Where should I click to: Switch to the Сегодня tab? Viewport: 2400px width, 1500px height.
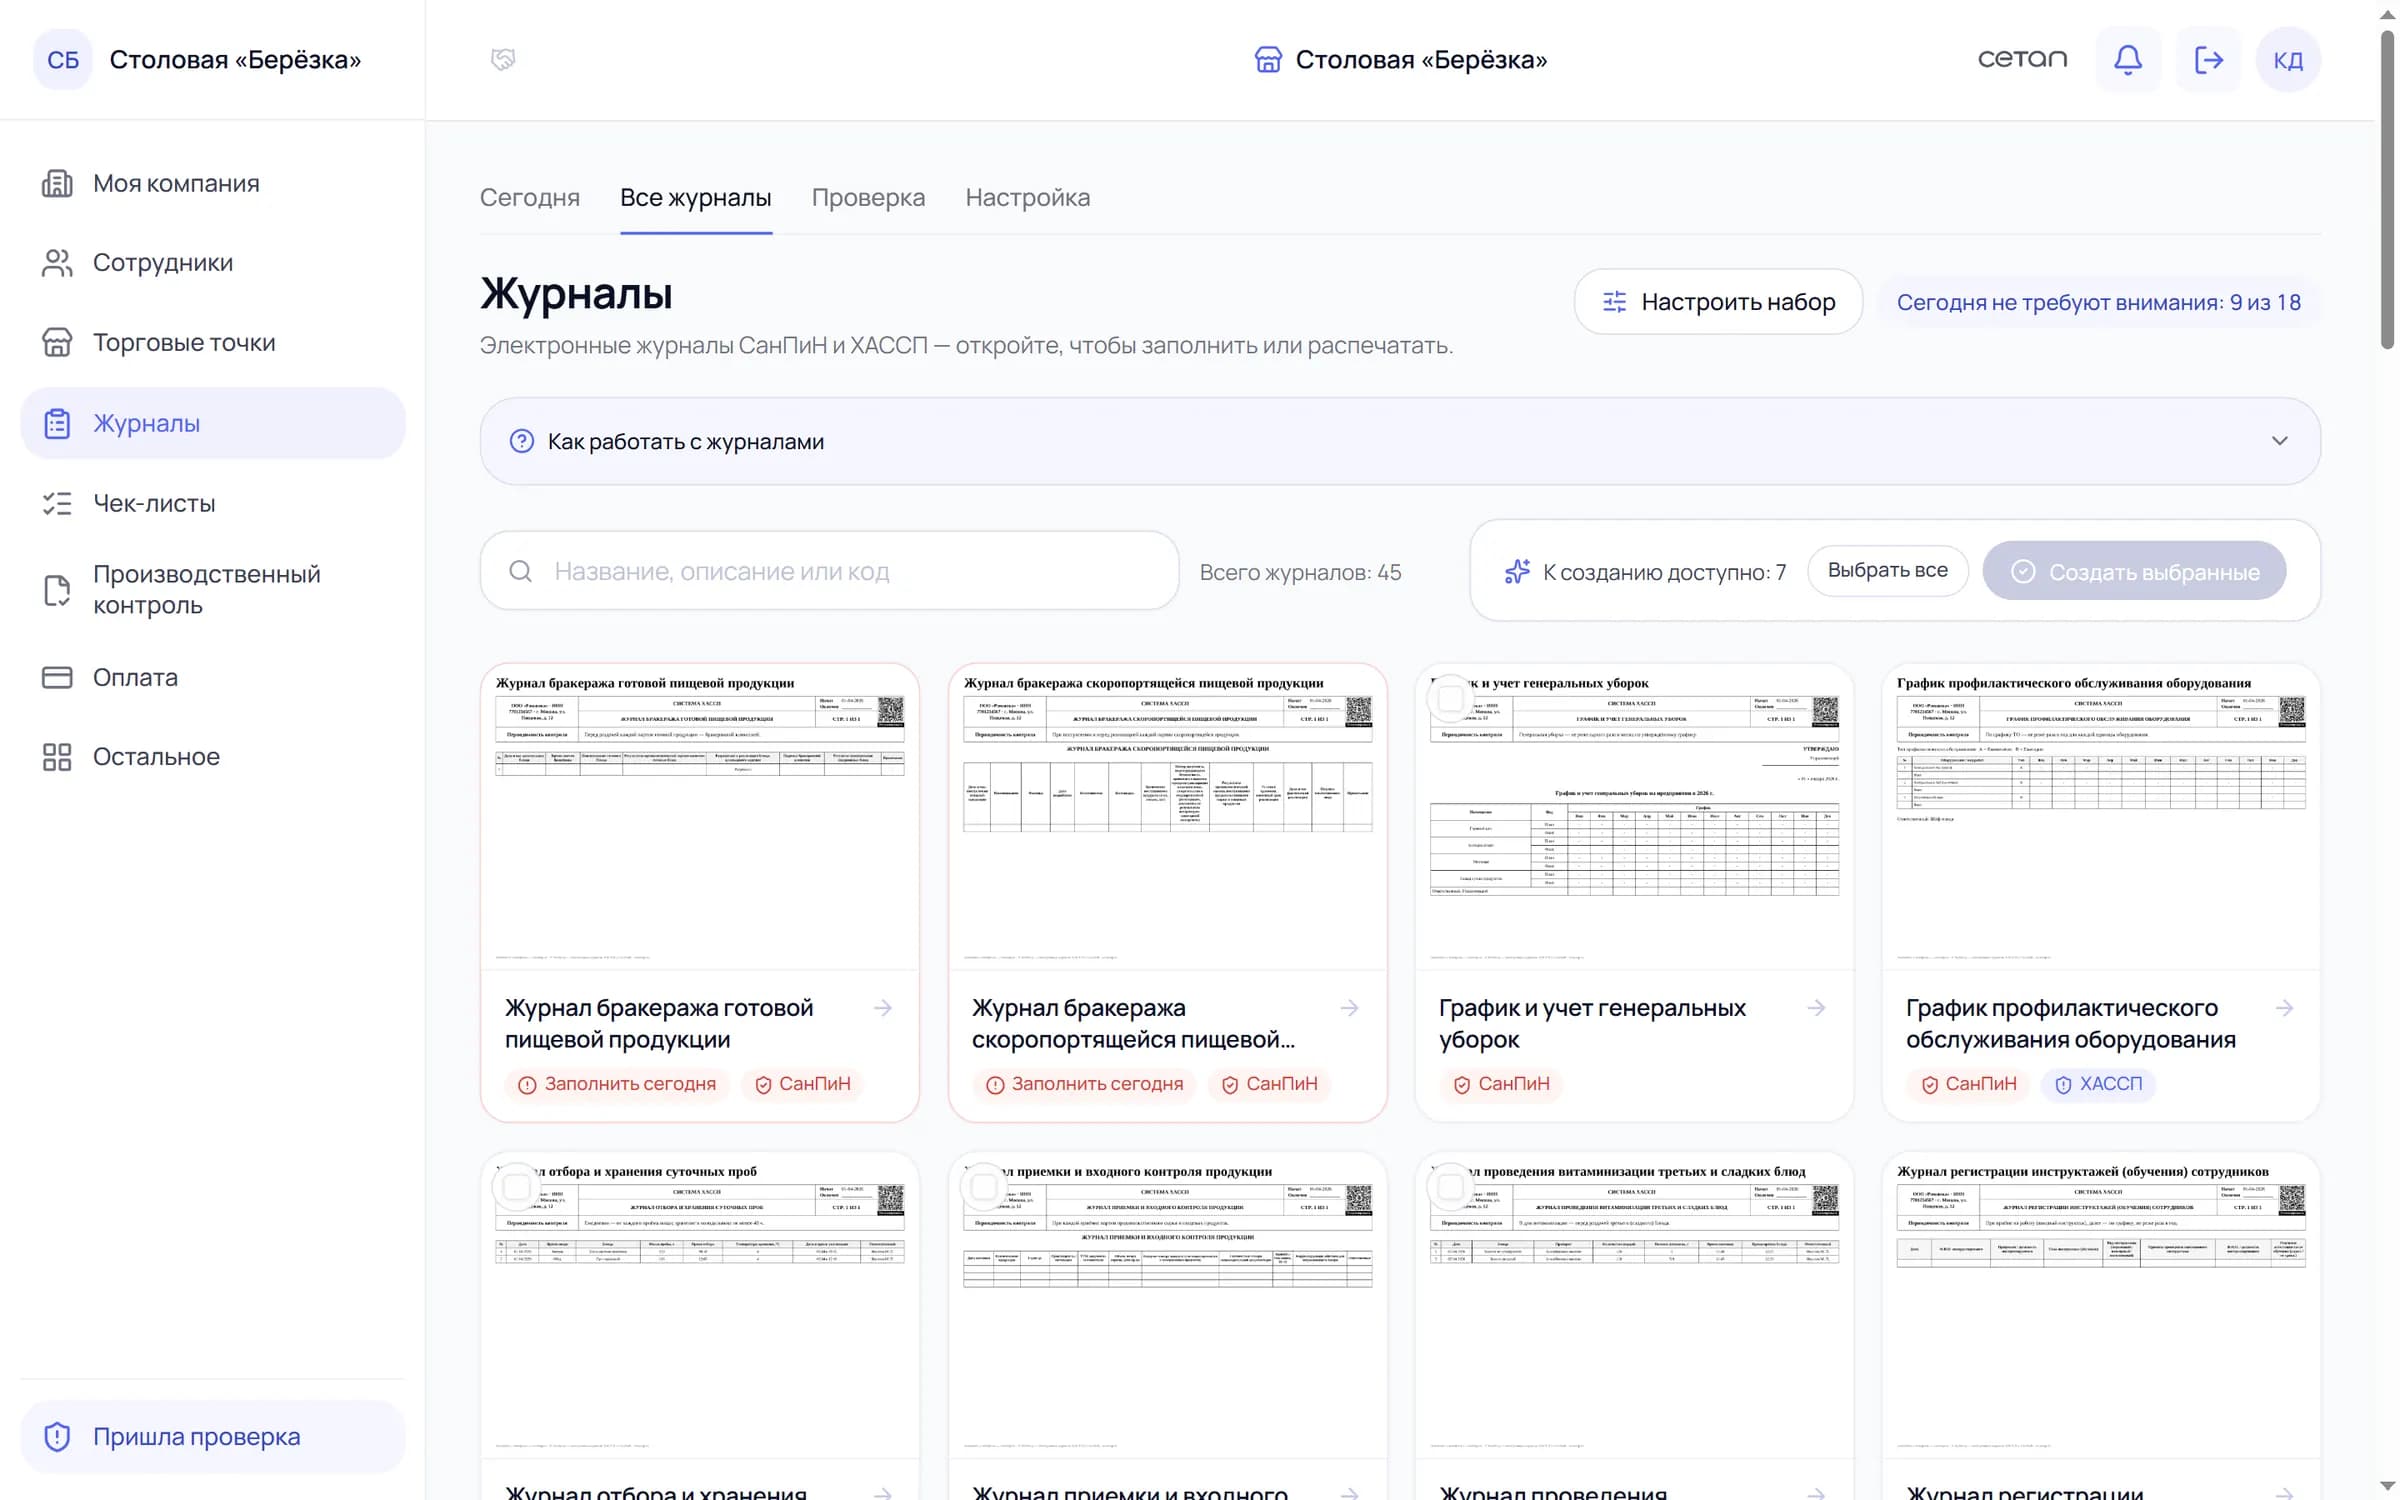[530, 197]
